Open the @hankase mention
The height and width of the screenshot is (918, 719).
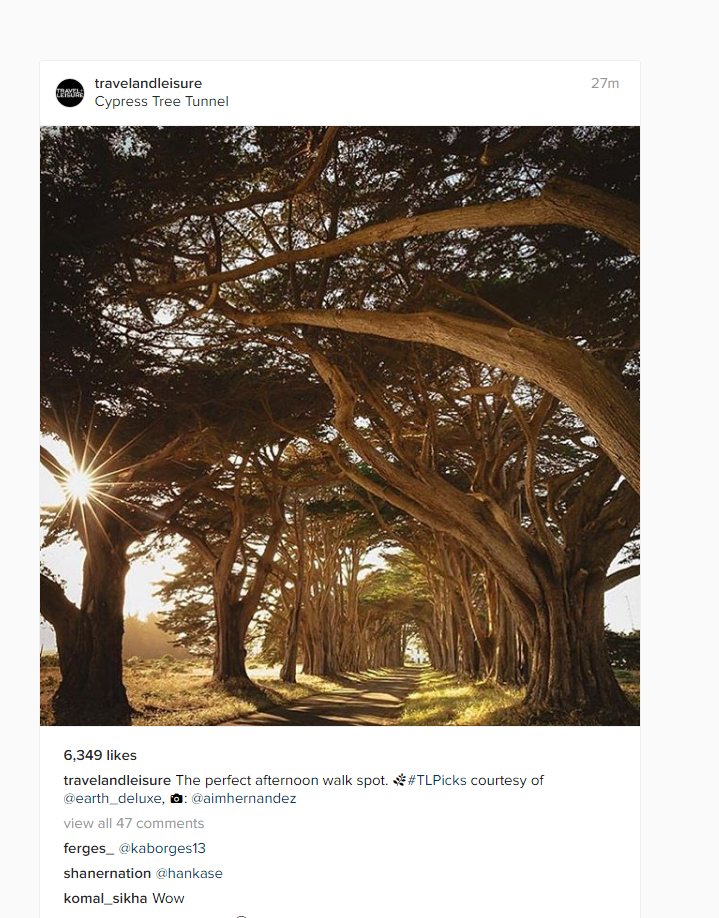click(x=189, y=874)
